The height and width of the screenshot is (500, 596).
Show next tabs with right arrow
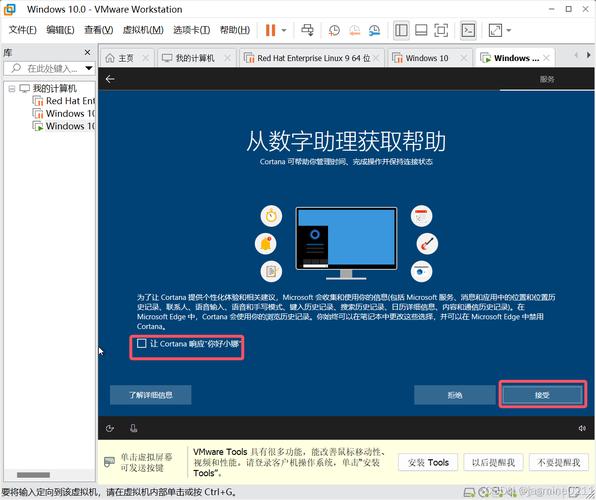click(x=588, y=55)
